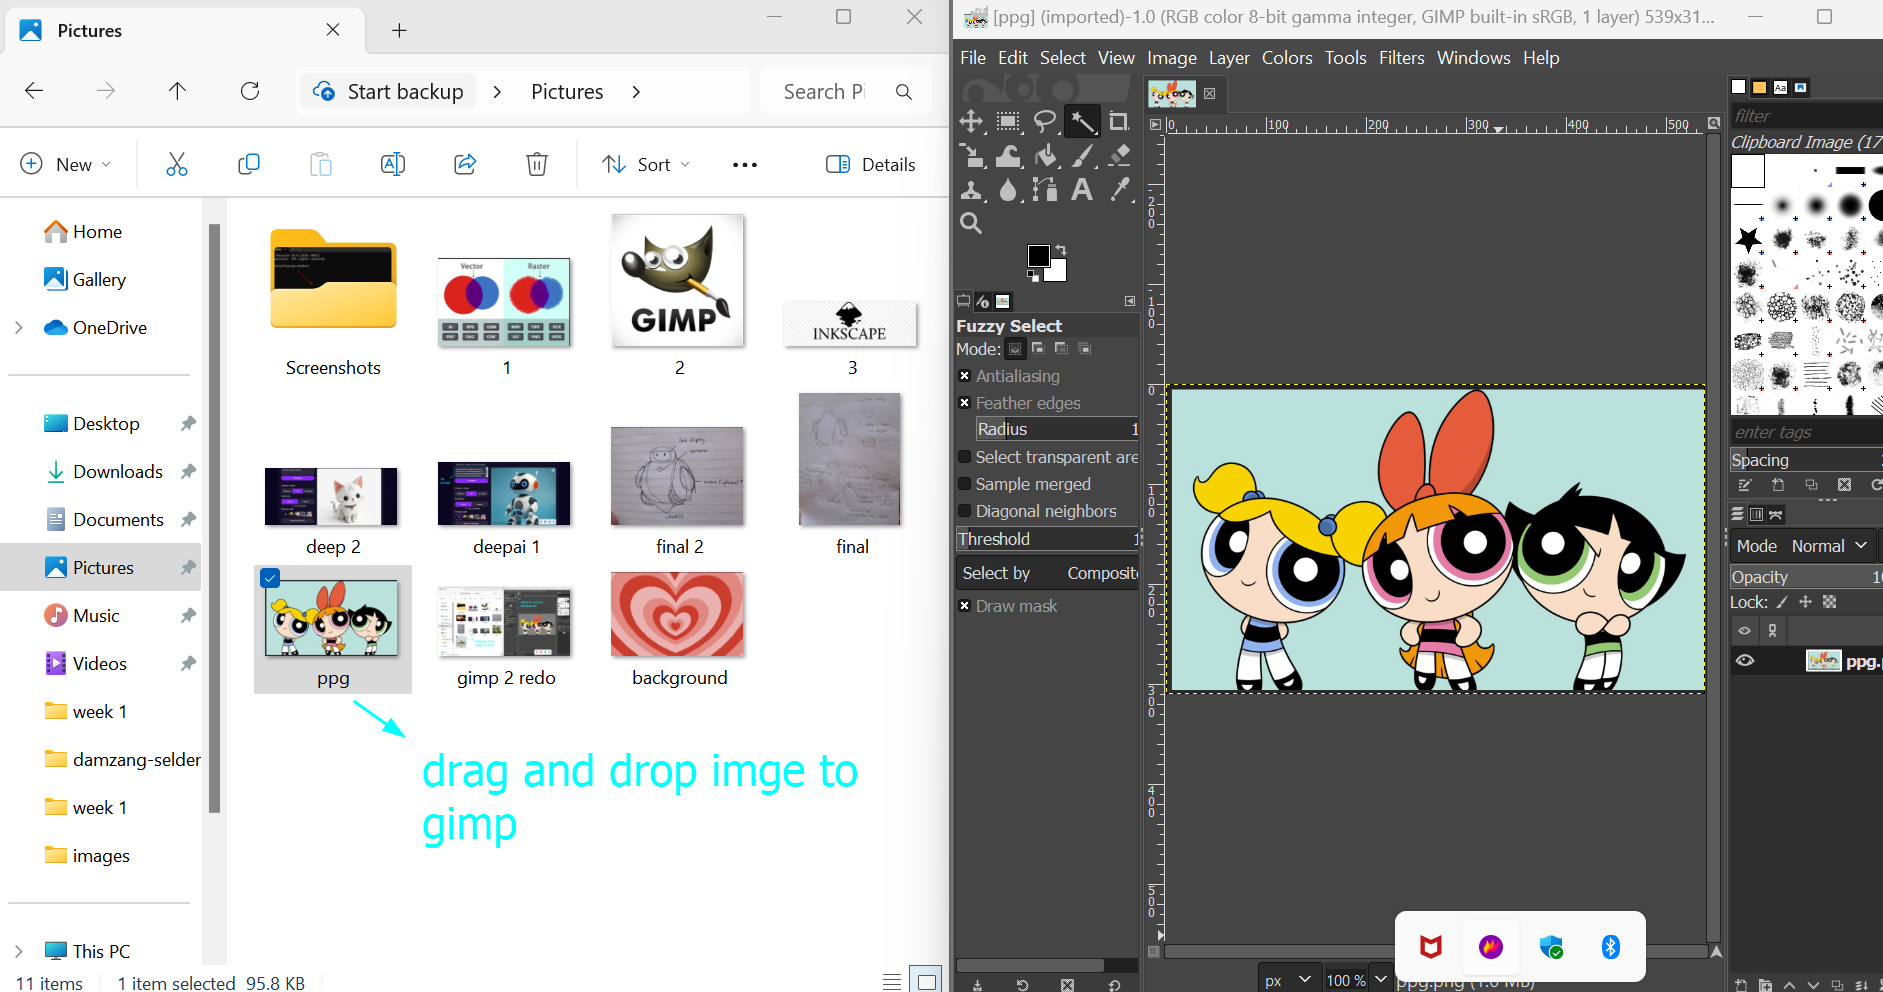
Task: Open the New dropdown in File Explorer
Action: pos(66,164)
